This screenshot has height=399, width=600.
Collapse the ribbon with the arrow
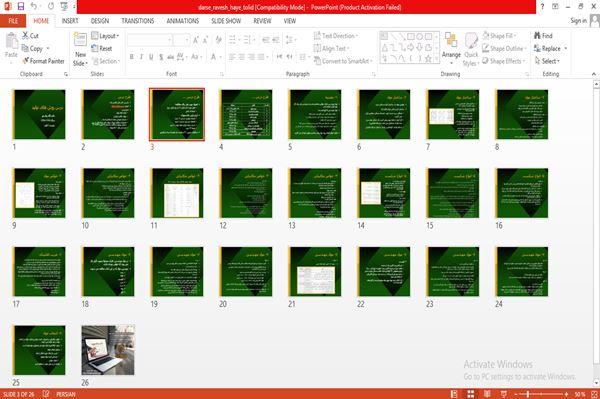593,74
